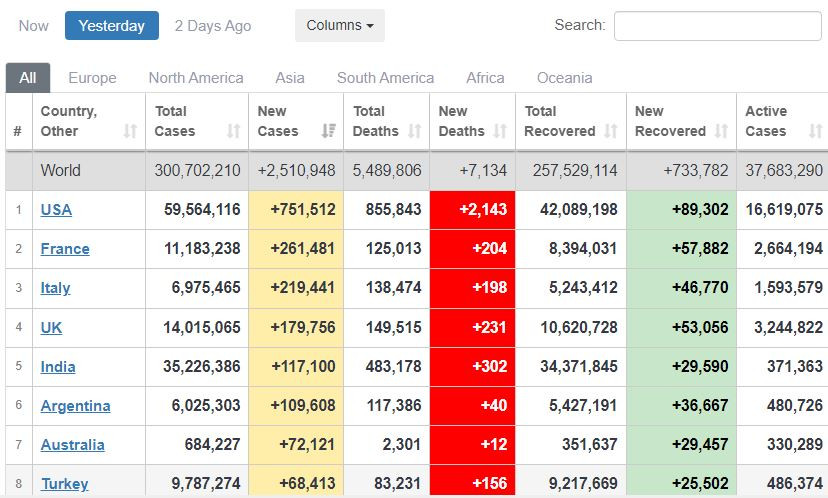Select World new deaths +7,134

pyautogui.click(x=483, y=170)
